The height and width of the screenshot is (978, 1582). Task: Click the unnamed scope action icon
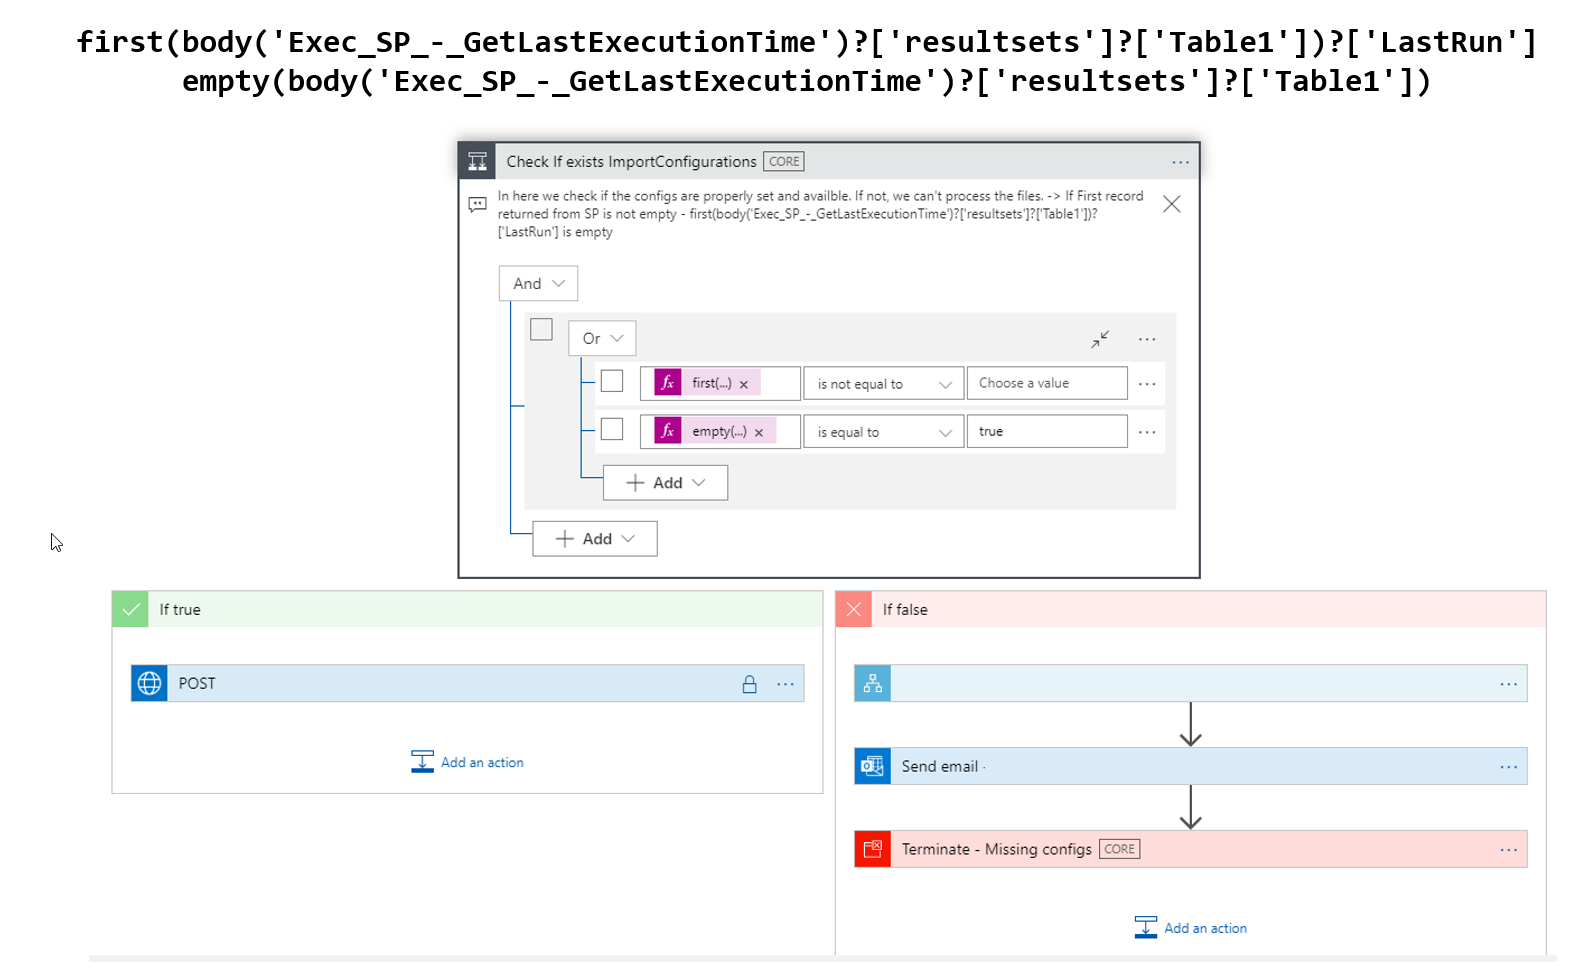872,684
